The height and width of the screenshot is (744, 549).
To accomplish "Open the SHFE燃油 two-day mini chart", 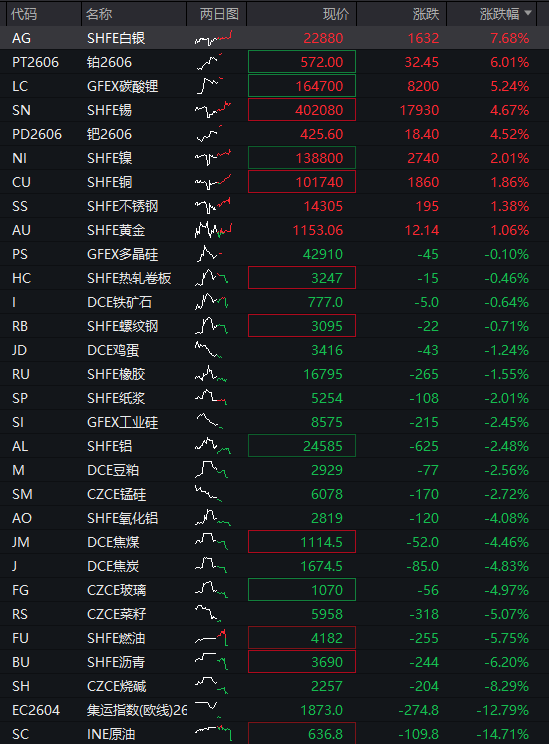I will tap(211, 638).
